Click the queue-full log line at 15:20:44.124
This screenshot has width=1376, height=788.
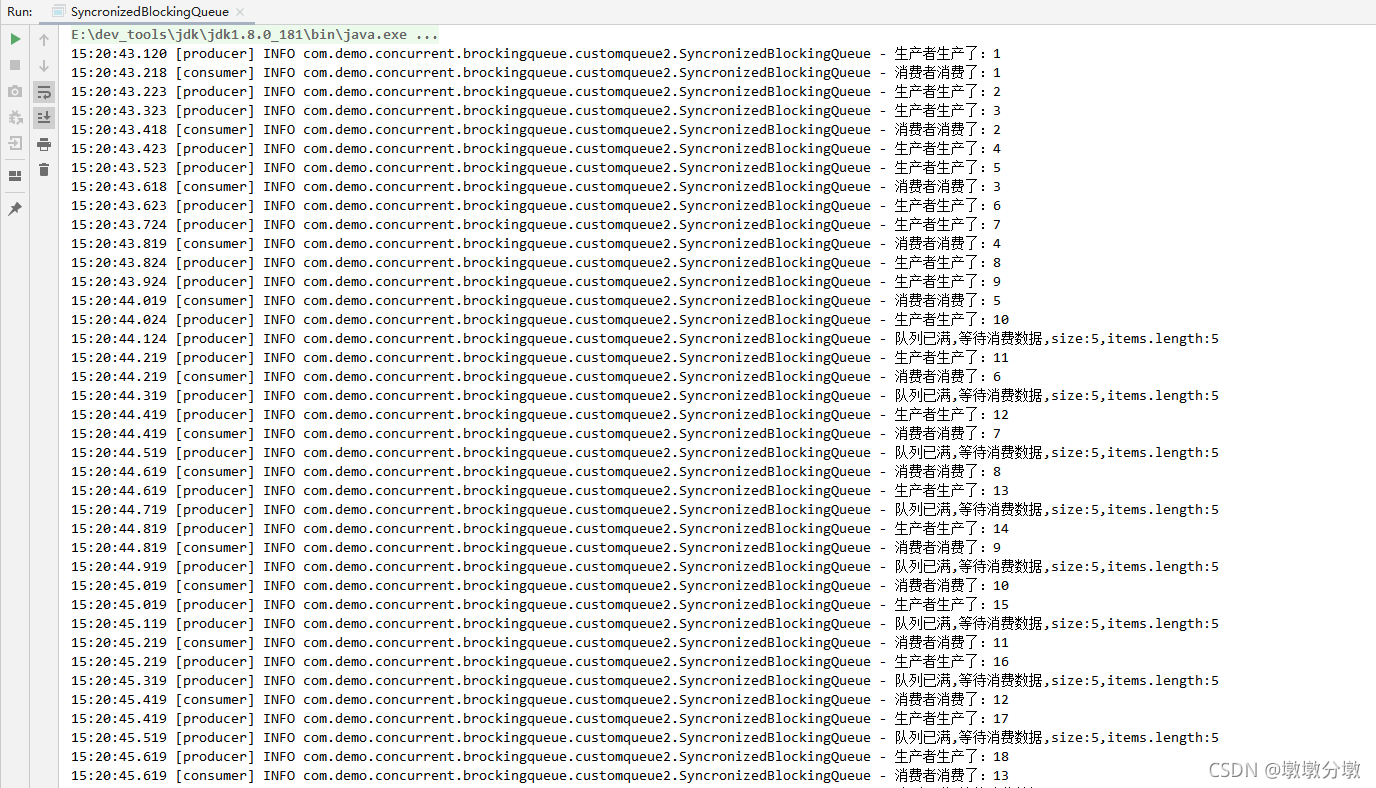tap(645, 339)
